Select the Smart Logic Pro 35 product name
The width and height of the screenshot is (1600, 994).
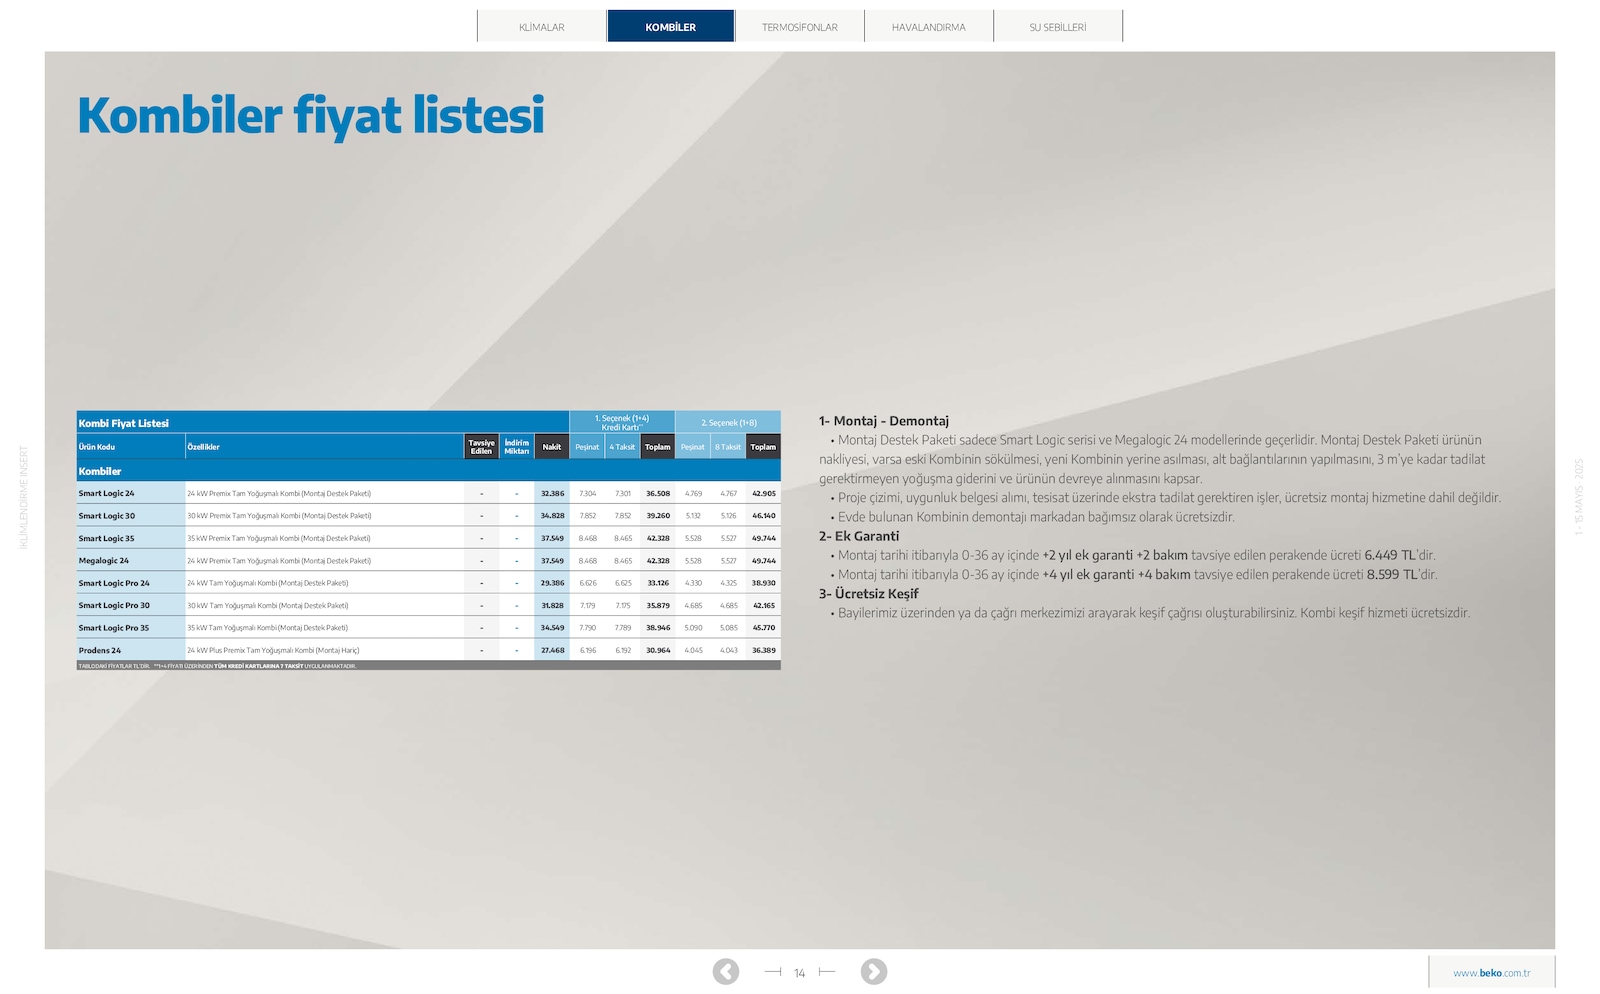click(x=114, y=628)
